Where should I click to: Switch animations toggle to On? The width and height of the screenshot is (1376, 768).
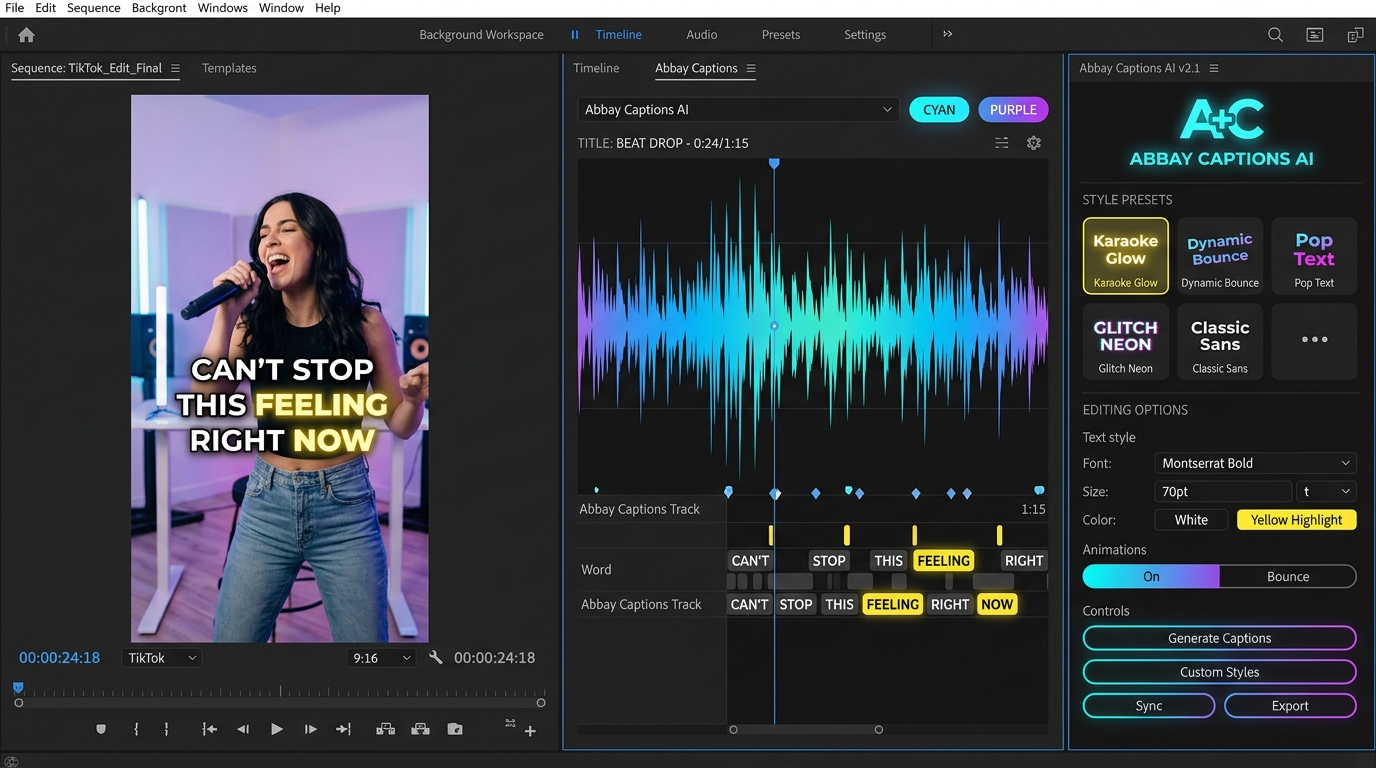coord(1151,576)
